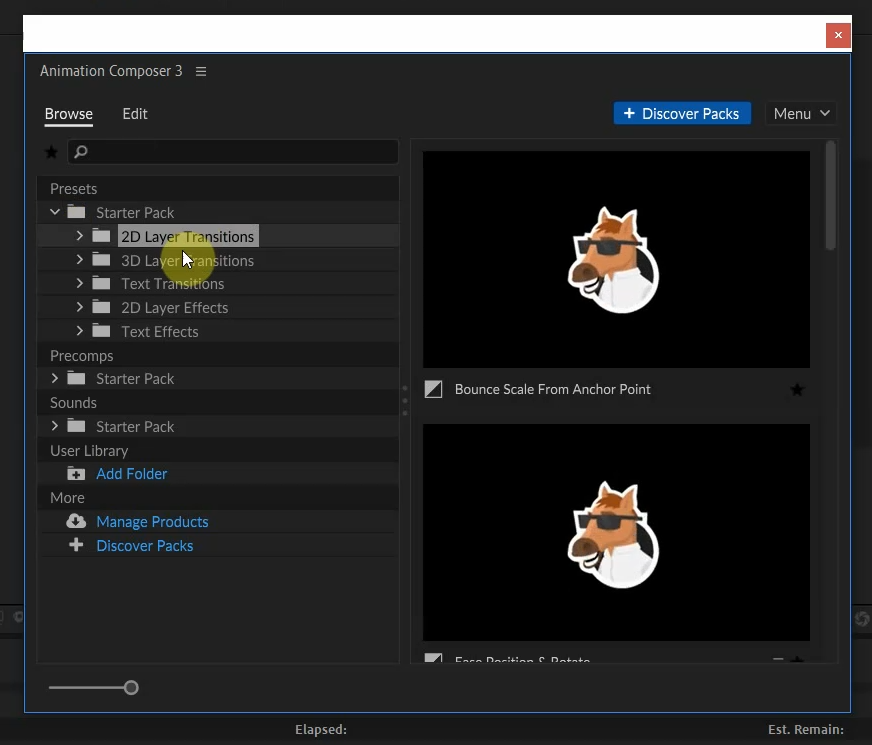The width and height of the screenshot is (872, 745).
Task: Click the transparency checker icon beside Bounce Scale
Action: pyautogui.click(x=433, y=389)
